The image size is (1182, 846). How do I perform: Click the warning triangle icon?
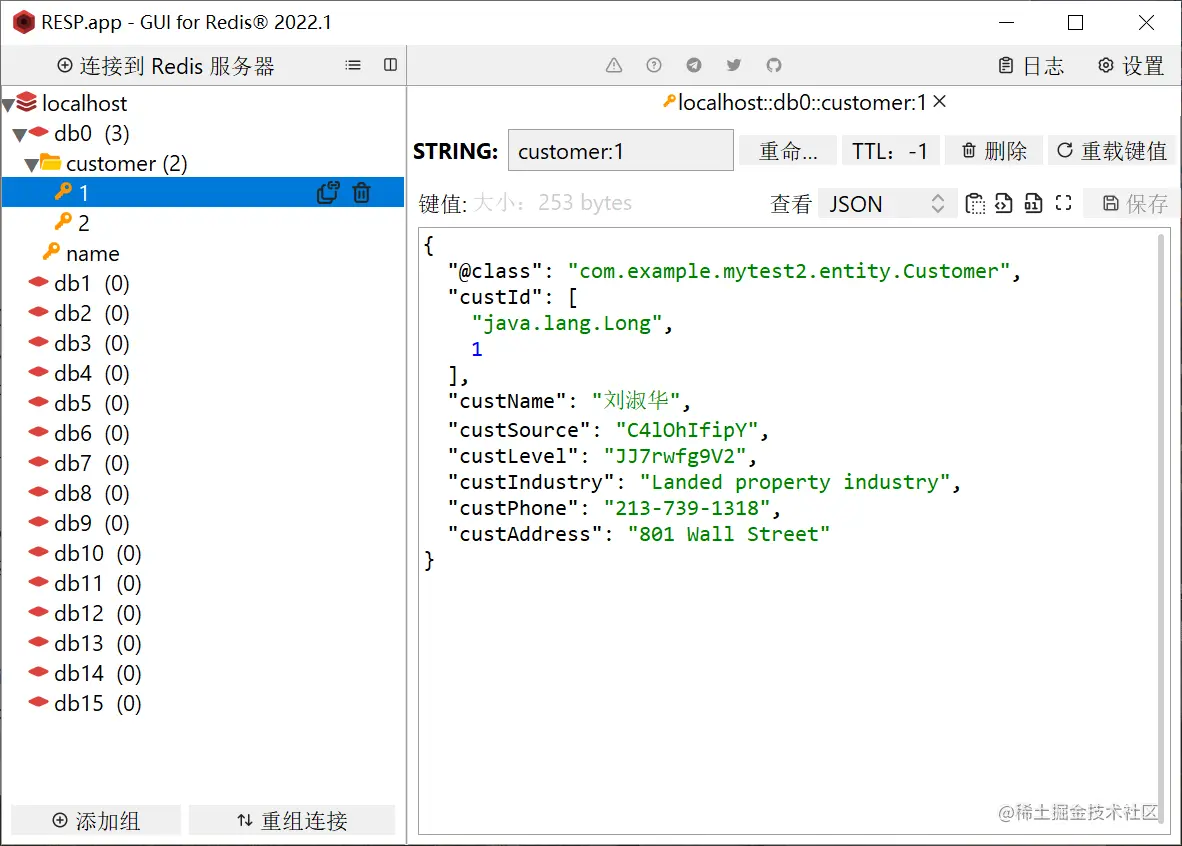click(x=614, y=66)
